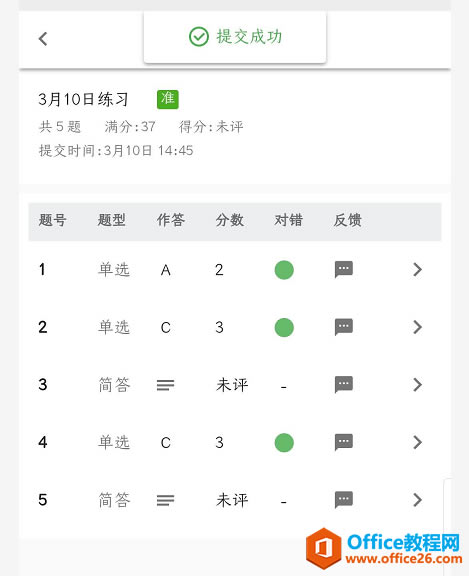Click the 提交成功 success notification

[x=235, y=37]
